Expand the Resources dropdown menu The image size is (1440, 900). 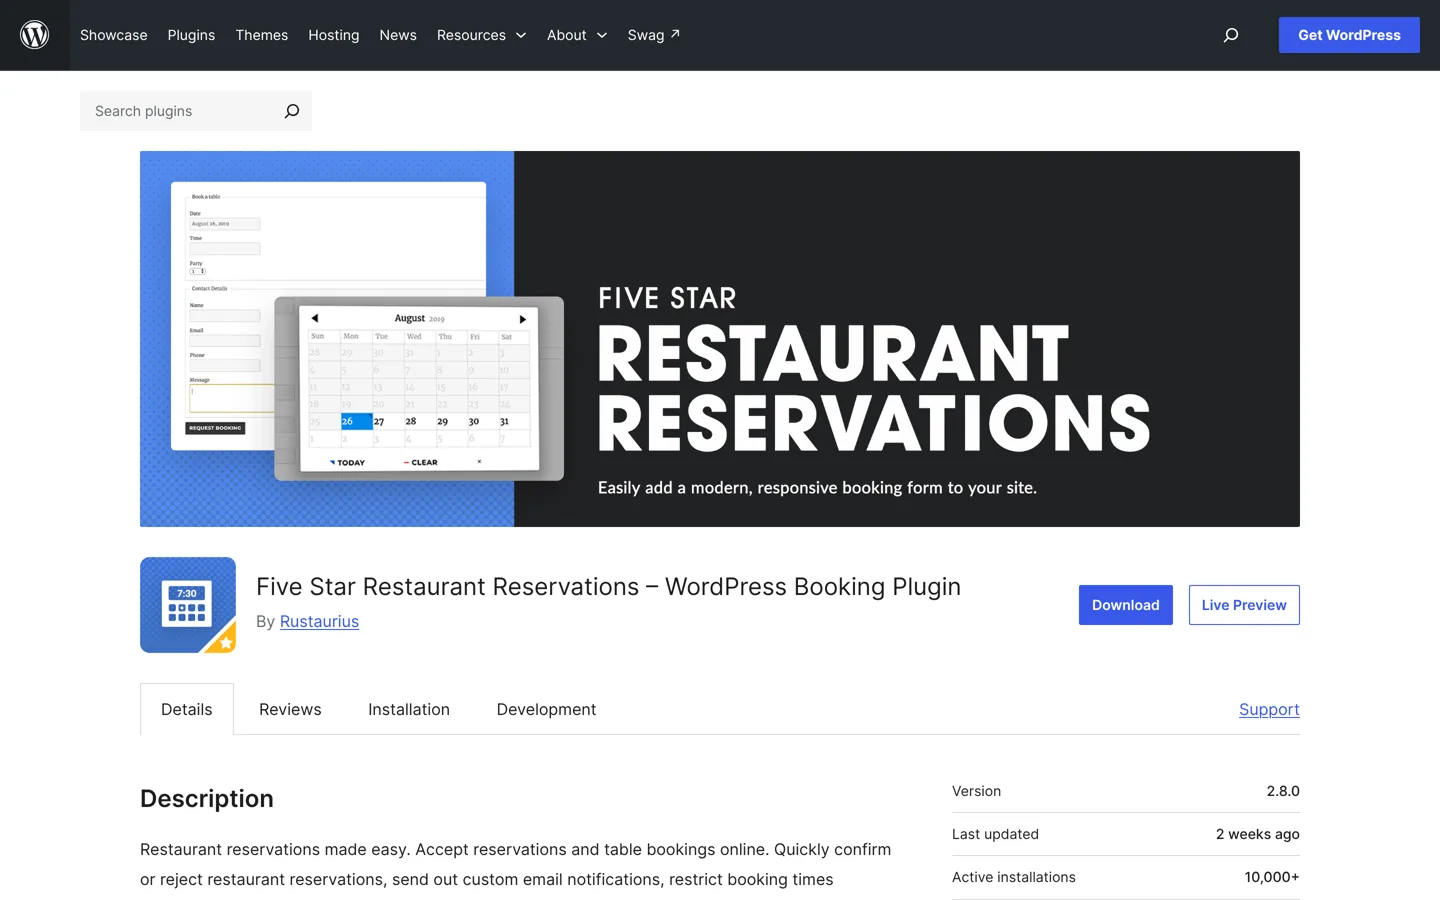tap(481, 35)
